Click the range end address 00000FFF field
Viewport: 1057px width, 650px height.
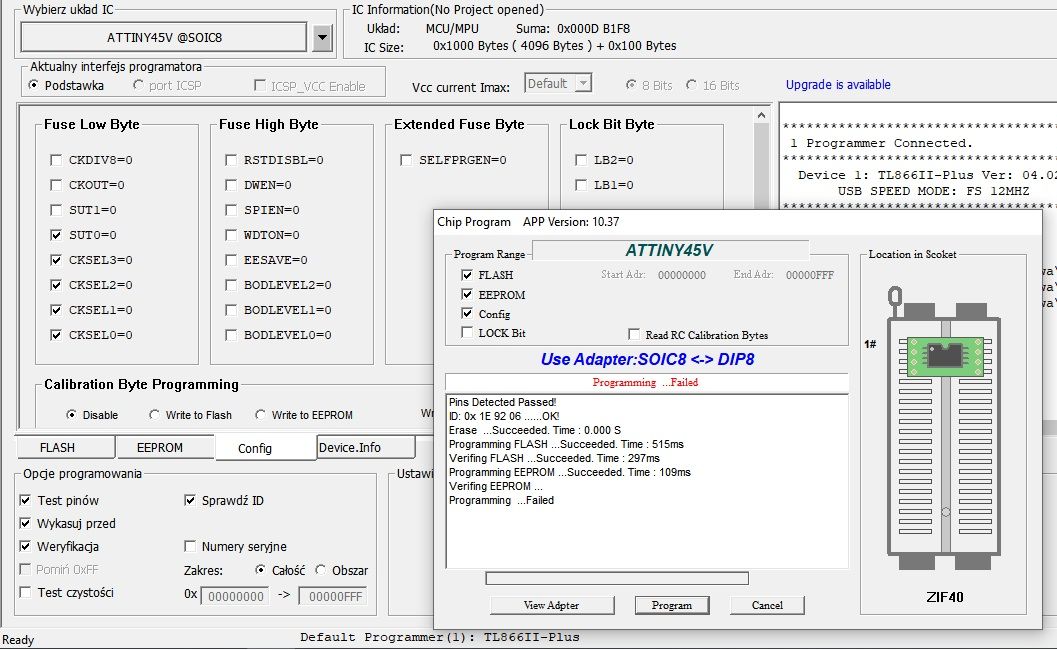(334, 596)
